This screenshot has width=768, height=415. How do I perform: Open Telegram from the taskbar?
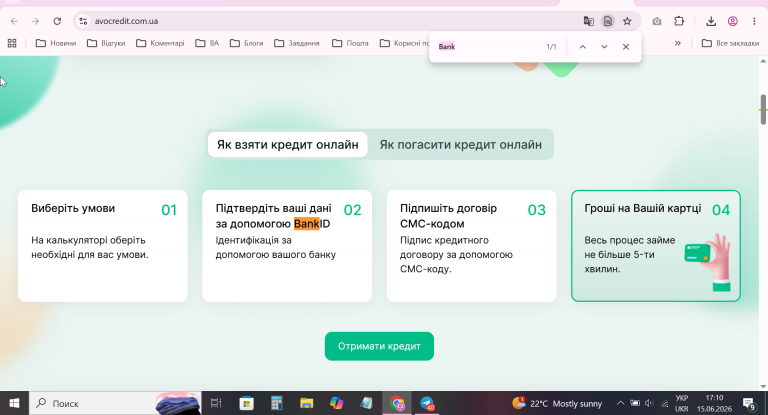pyautogui.click(x=427, y=403)
